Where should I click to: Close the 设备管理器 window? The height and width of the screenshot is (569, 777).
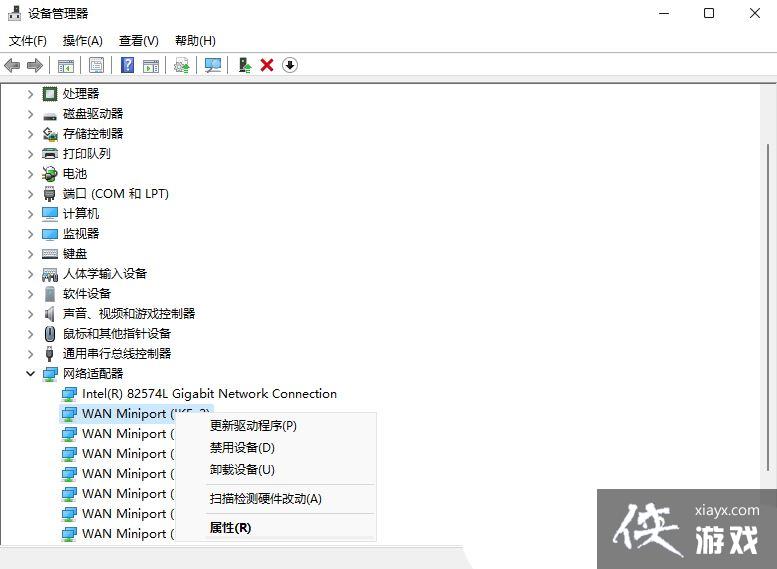tap(755, 13)
